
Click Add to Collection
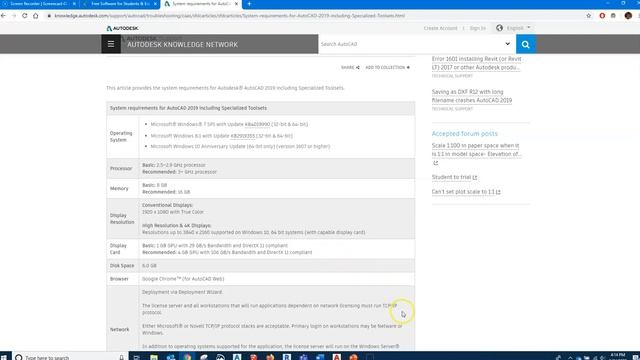pos(387,67)
